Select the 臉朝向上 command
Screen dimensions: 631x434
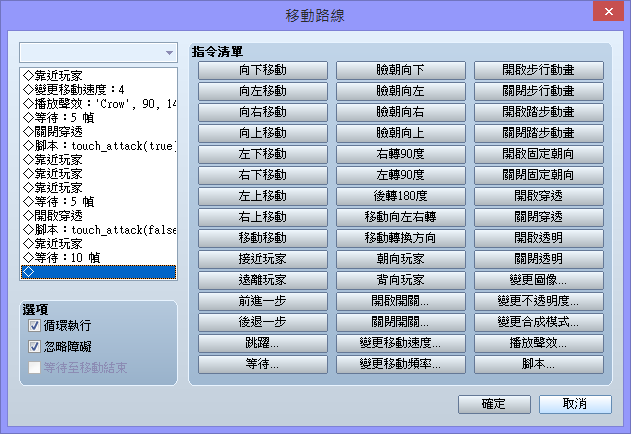tap(400, 133)
